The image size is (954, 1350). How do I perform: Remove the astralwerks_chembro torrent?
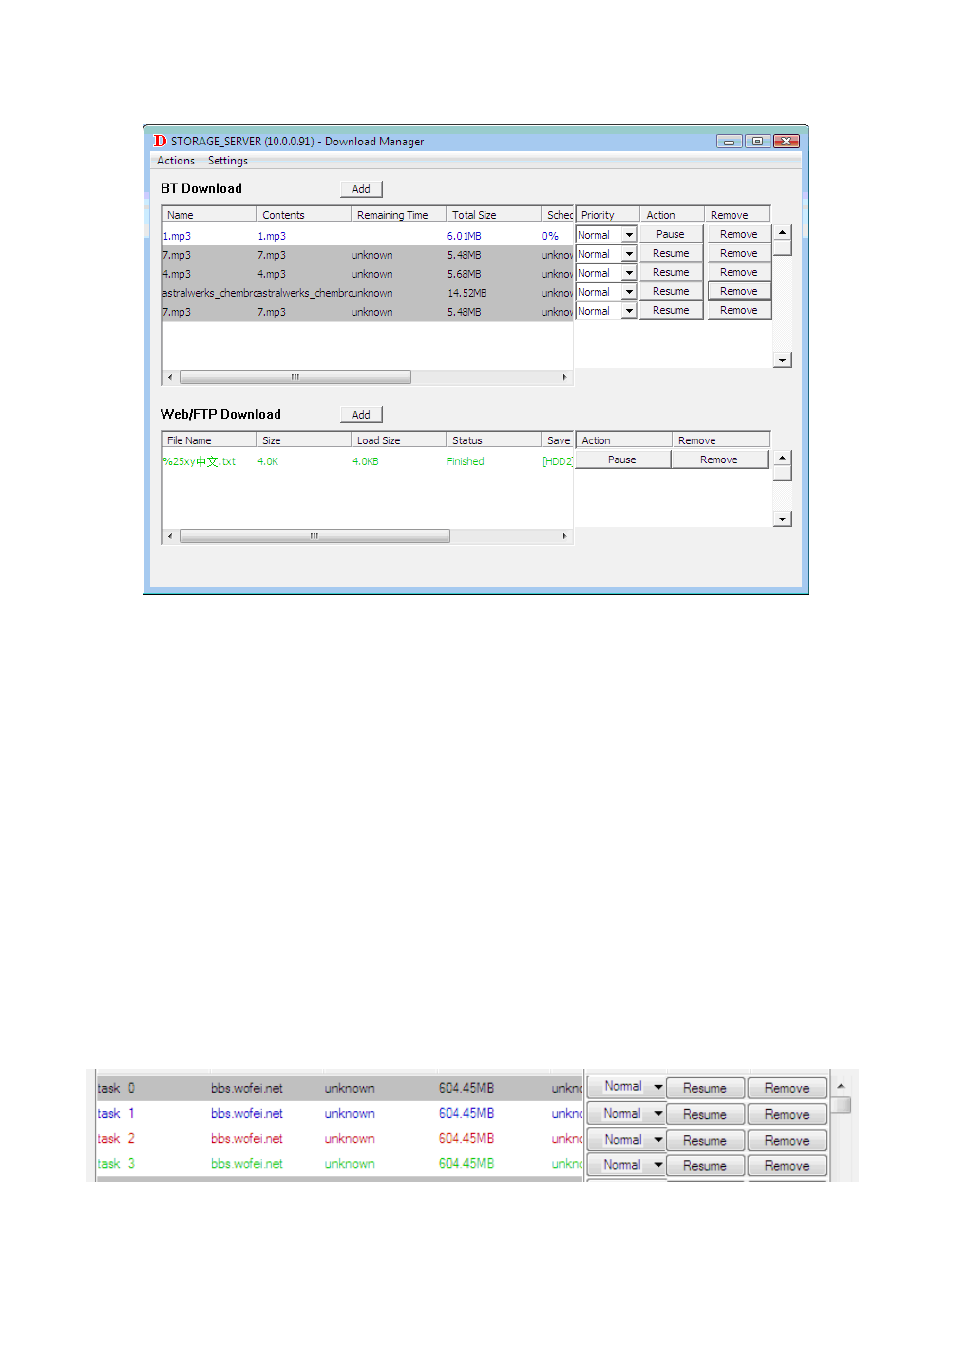coord(739,291)
